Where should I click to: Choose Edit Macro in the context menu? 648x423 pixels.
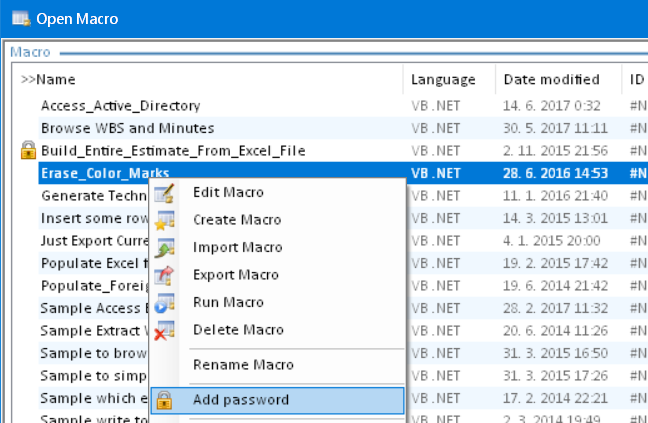click(x=228, y=192)
